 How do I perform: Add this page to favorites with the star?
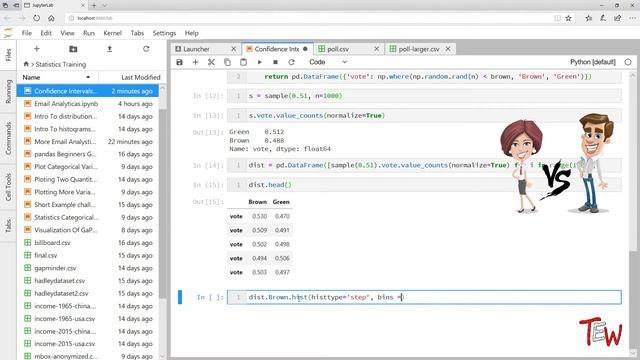tap(568, 18)
